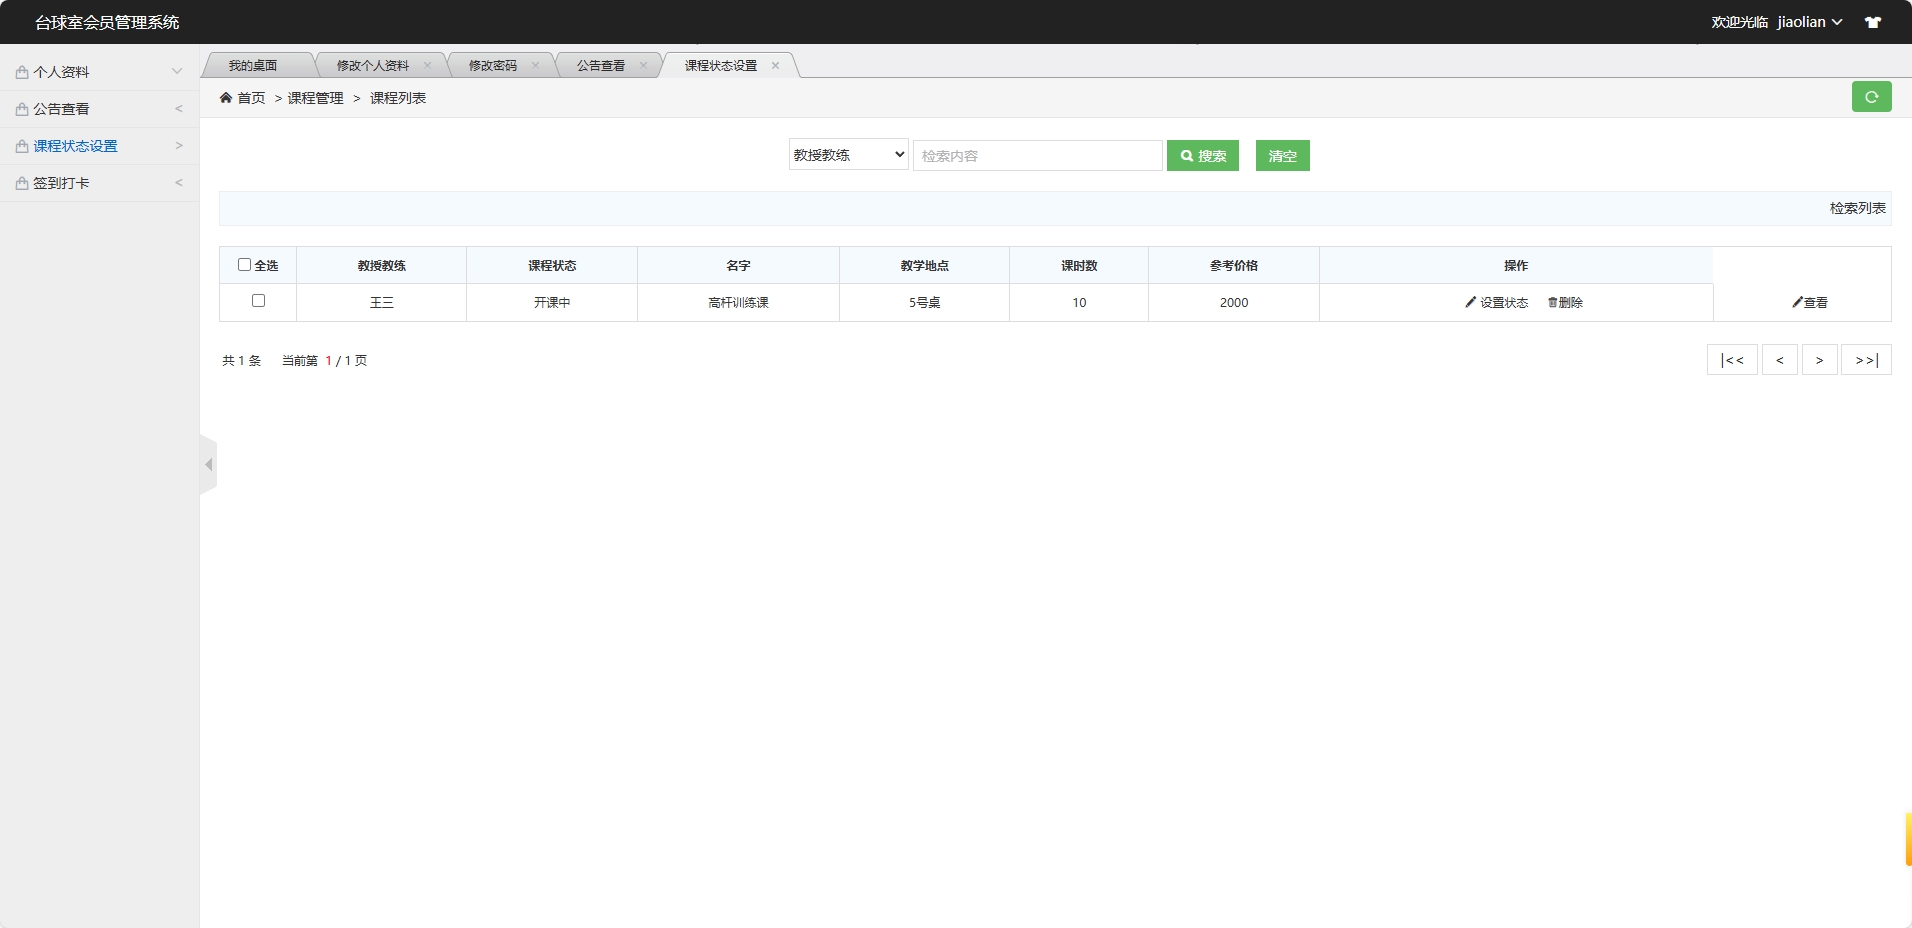Screen dimensions: 1912x928
Task: Open 课程管理 in the breadcrumb
Action: (x=313, y=98)
